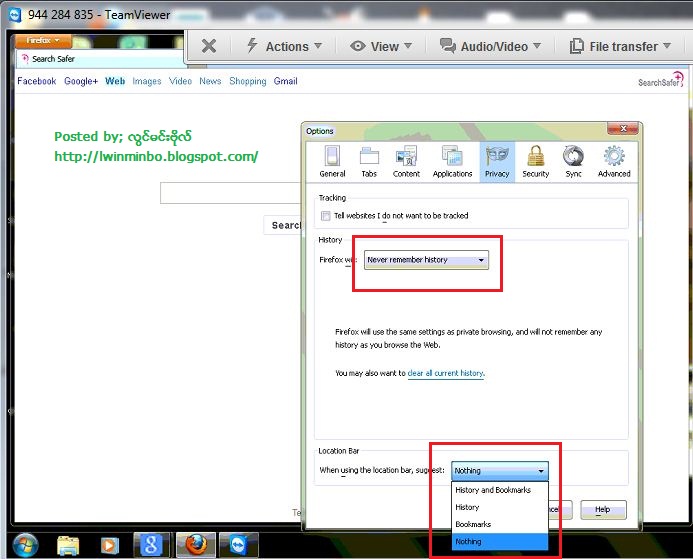Click clear all current history link

coord(446,373)
